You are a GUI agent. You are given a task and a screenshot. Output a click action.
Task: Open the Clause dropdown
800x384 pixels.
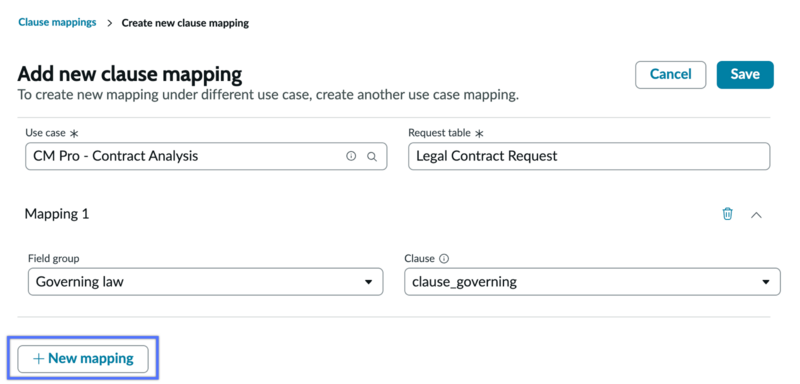coord(592,281)
